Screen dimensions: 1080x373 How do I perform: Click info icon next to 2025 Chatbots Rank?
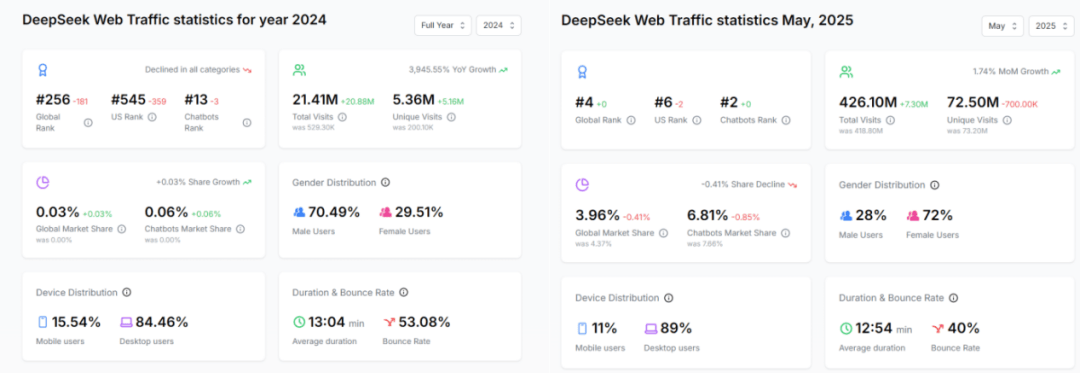click(x=786, y=120)
